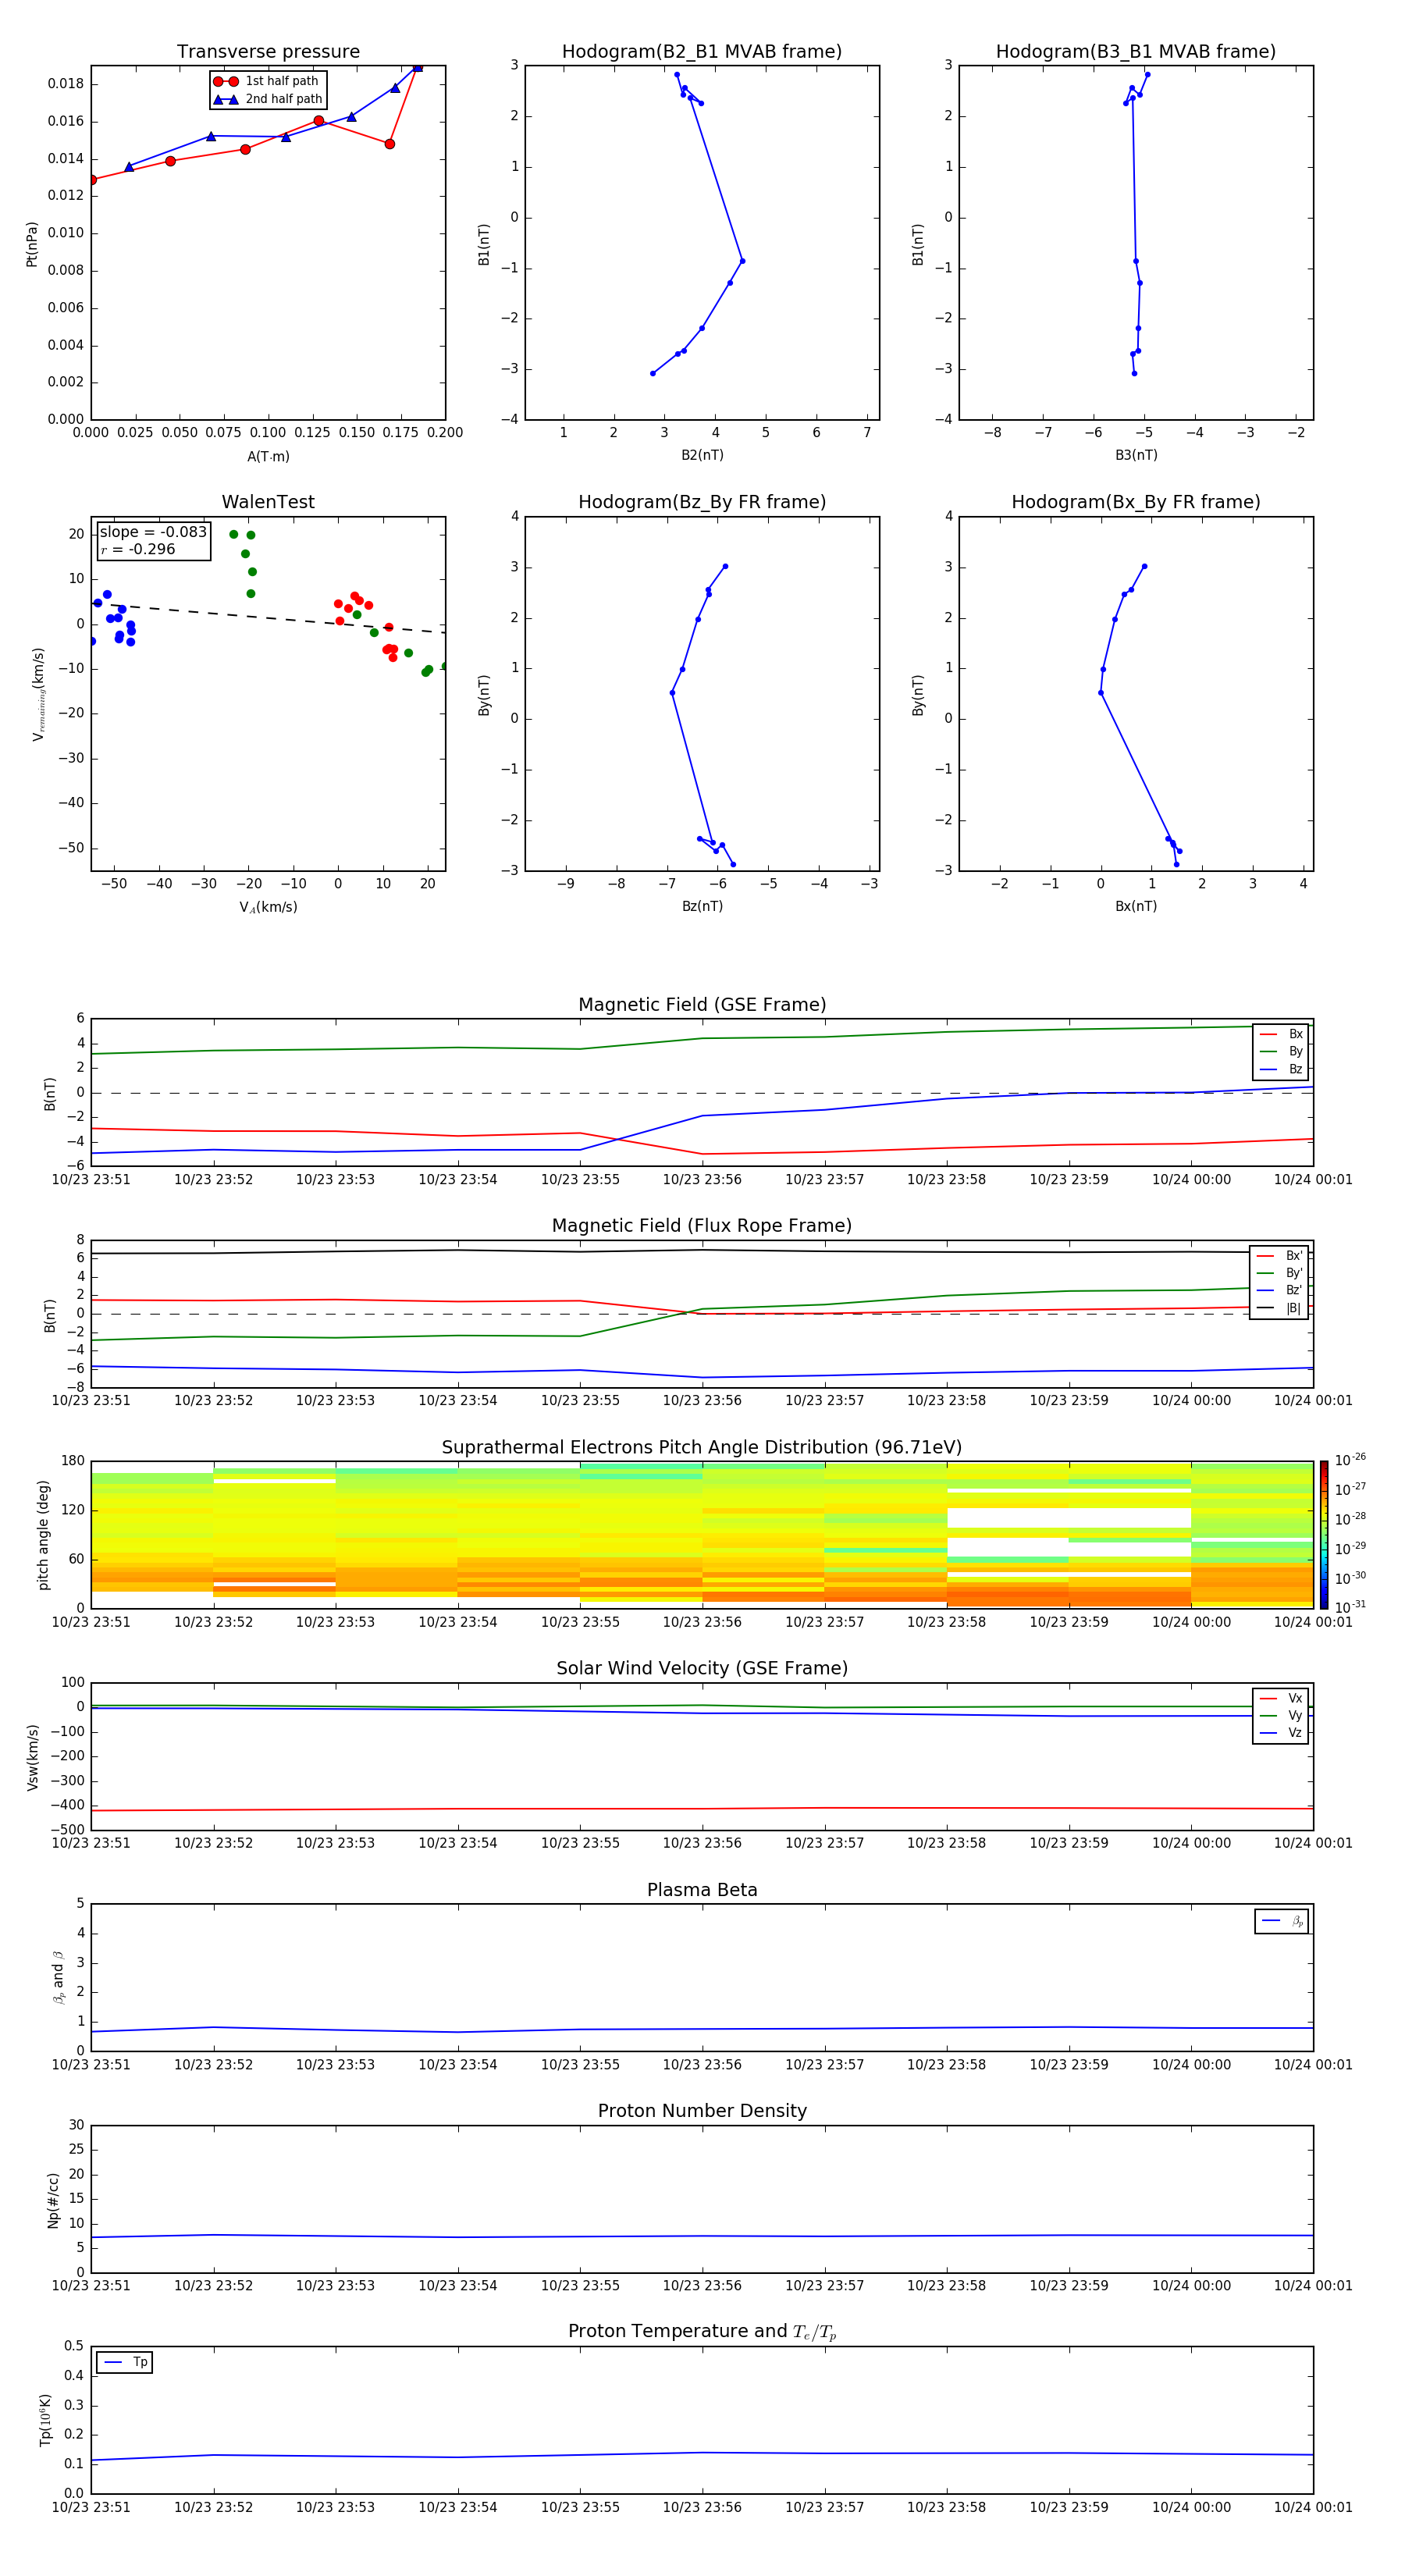Click the 'Proton Temperature and Te/Tp' title
This screenshot has height=2576, width=1405.
(x=702, y=2332)
